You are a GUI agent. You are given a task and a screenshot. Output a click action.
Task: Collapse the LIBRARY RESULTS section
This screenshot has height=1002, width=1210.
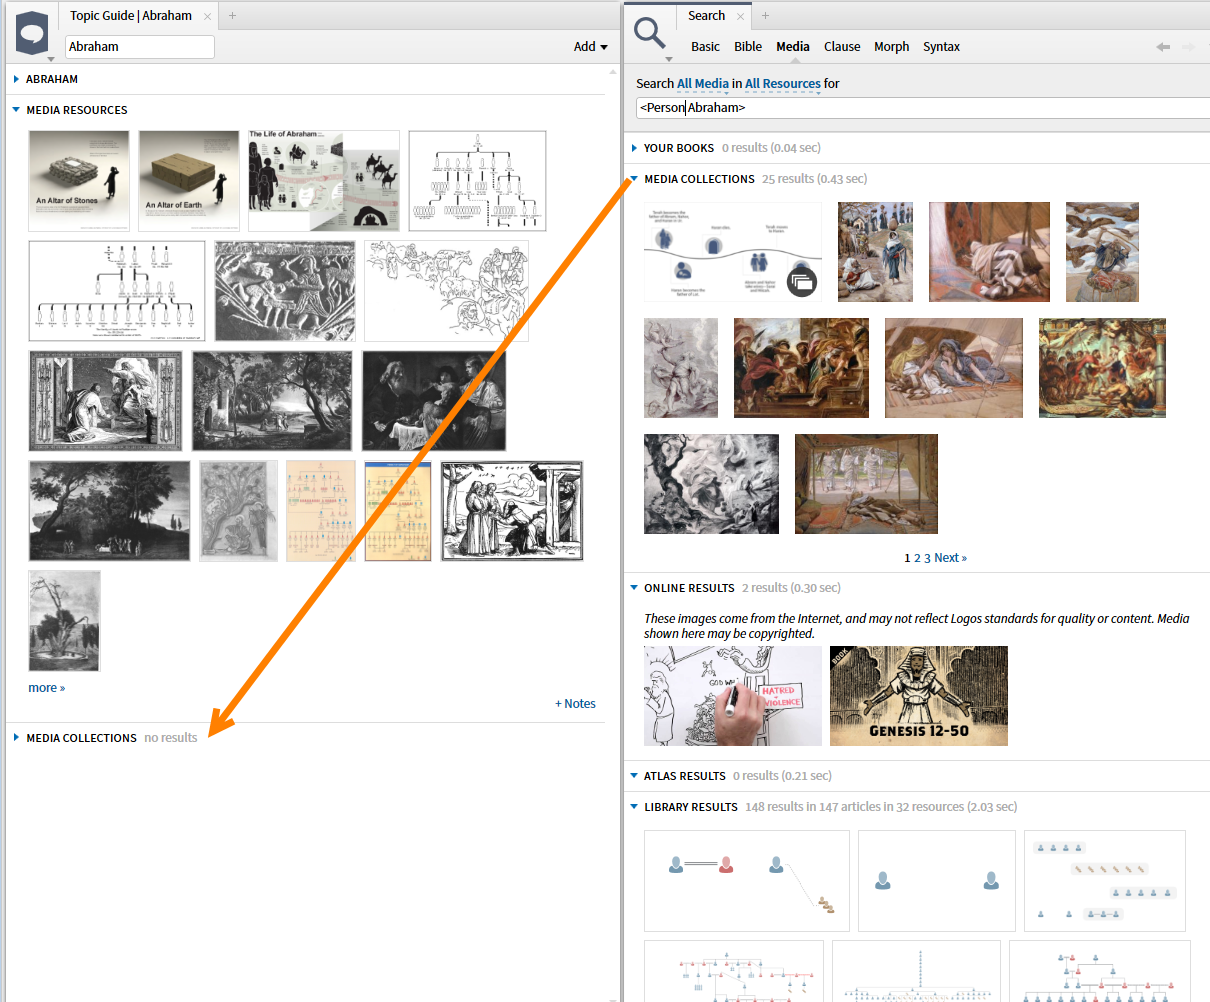pos(634,807)
